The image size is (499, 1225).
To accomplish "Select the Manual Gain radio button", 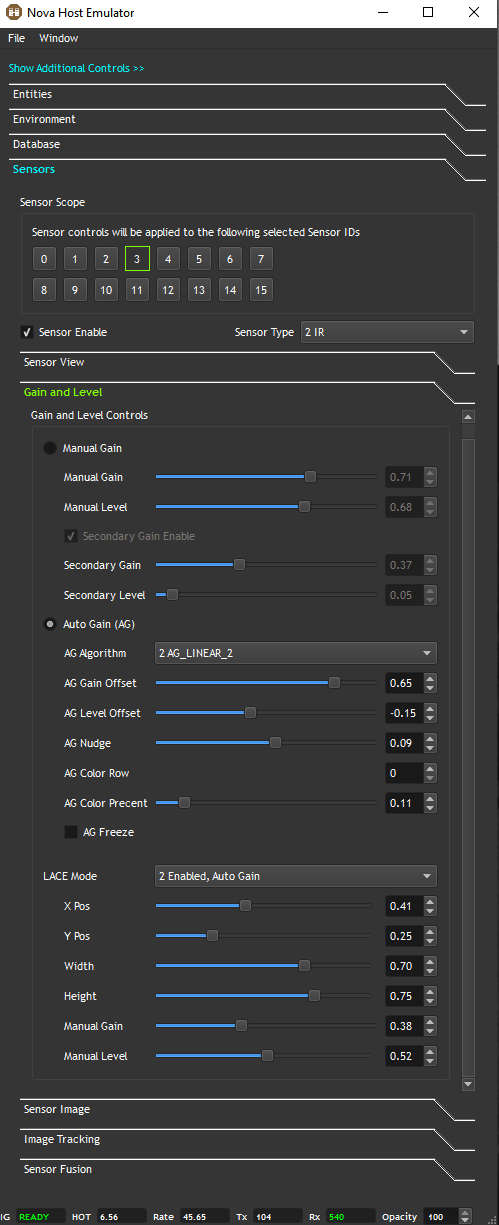I will click(x=50, y=449).
